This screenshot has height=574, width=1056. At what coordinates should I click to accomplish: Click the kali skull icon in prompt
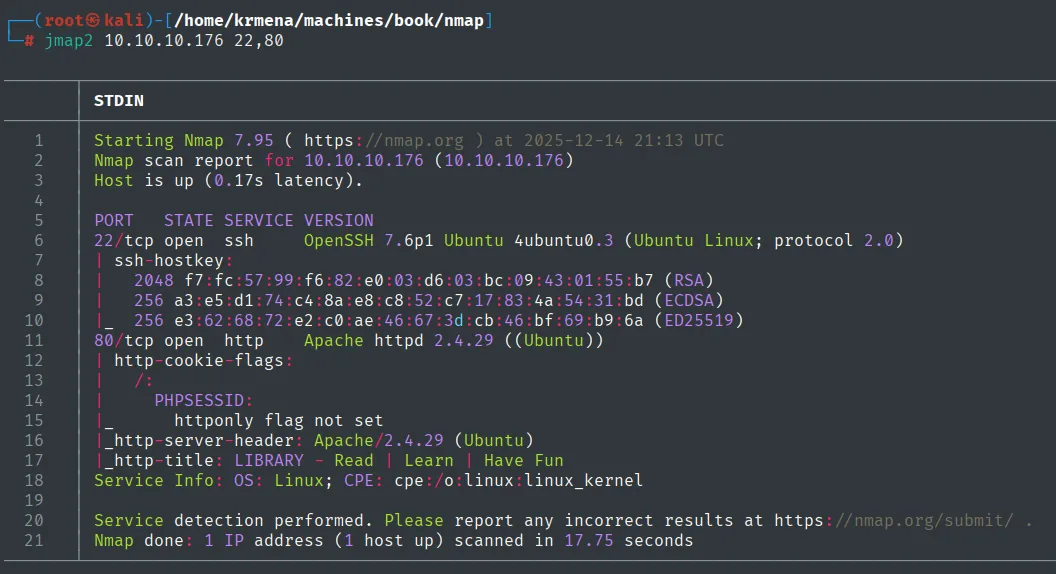pyautogui.click(x=93, y=20)
